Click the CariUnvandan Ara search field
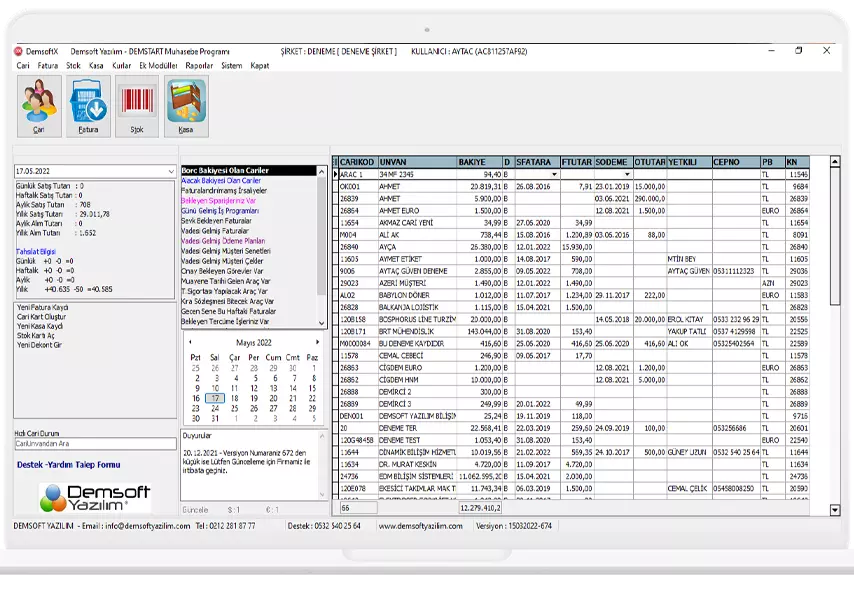 pos(94,443)
